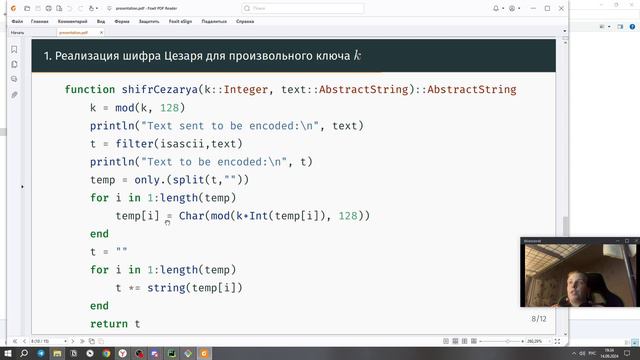Click the blue help icon in background window

[x=632, y=27]
